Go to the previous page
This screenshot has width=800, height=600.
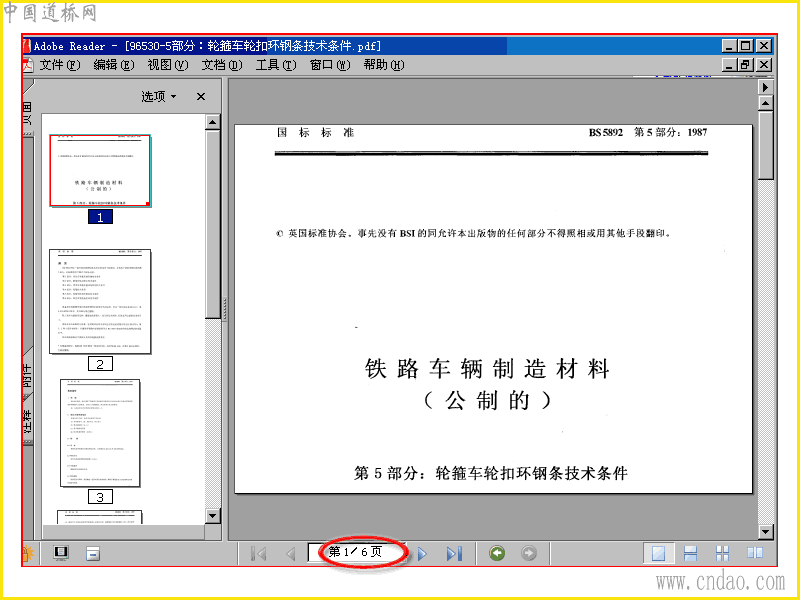coord(291,553)
